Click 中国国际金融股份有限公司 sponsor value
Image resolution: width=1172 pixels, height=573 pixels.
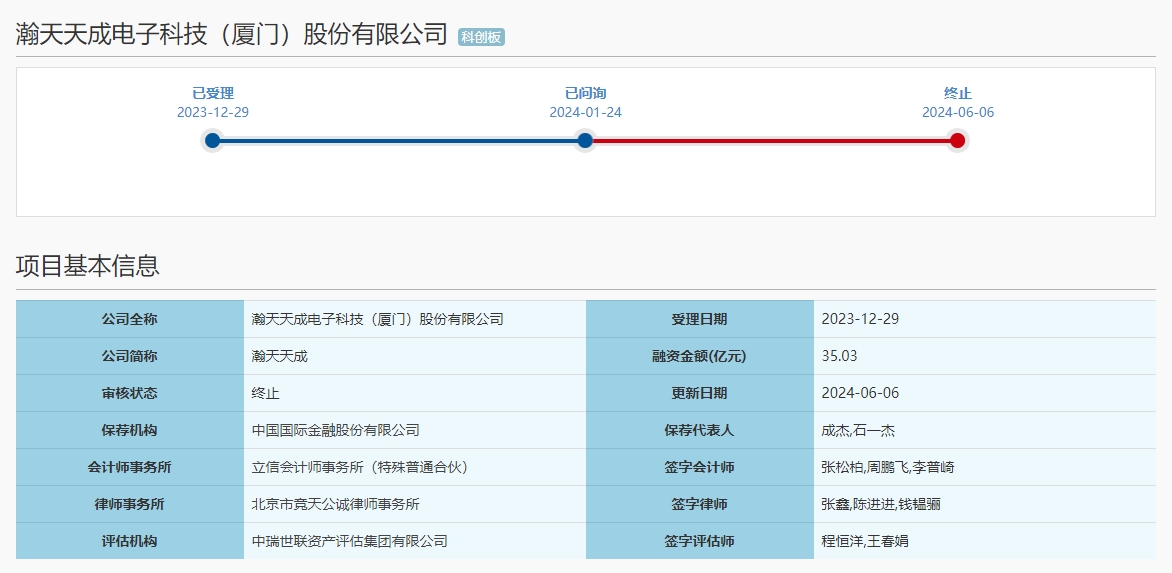(x=336, y=430)
